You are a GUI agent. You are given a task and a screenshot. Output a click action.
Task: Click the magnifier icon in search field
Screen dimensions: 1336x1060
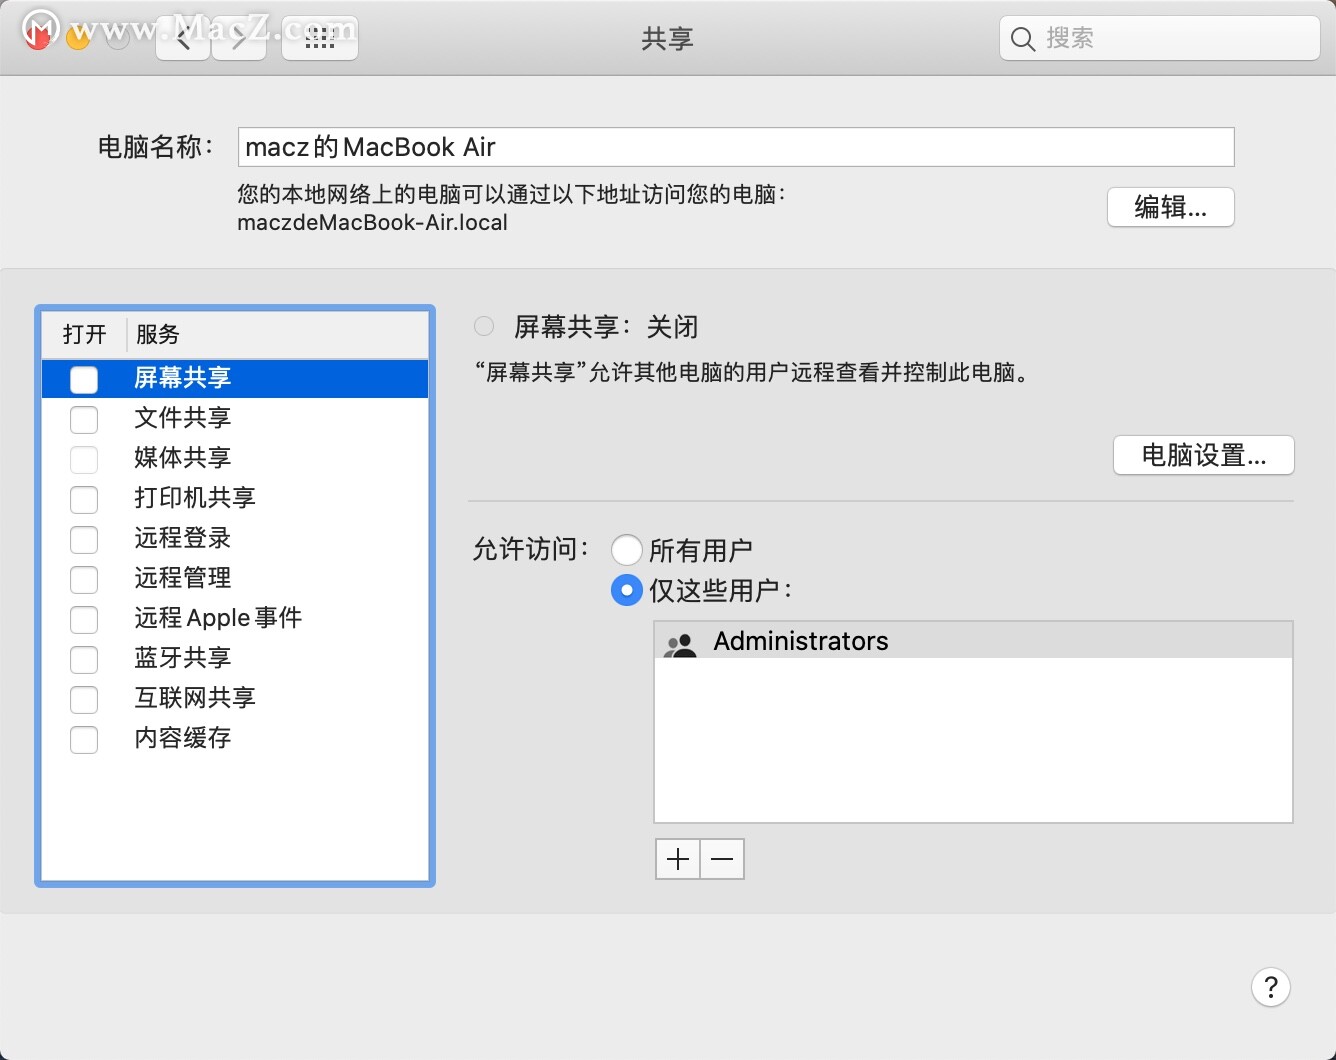(x=1022, y=39)
